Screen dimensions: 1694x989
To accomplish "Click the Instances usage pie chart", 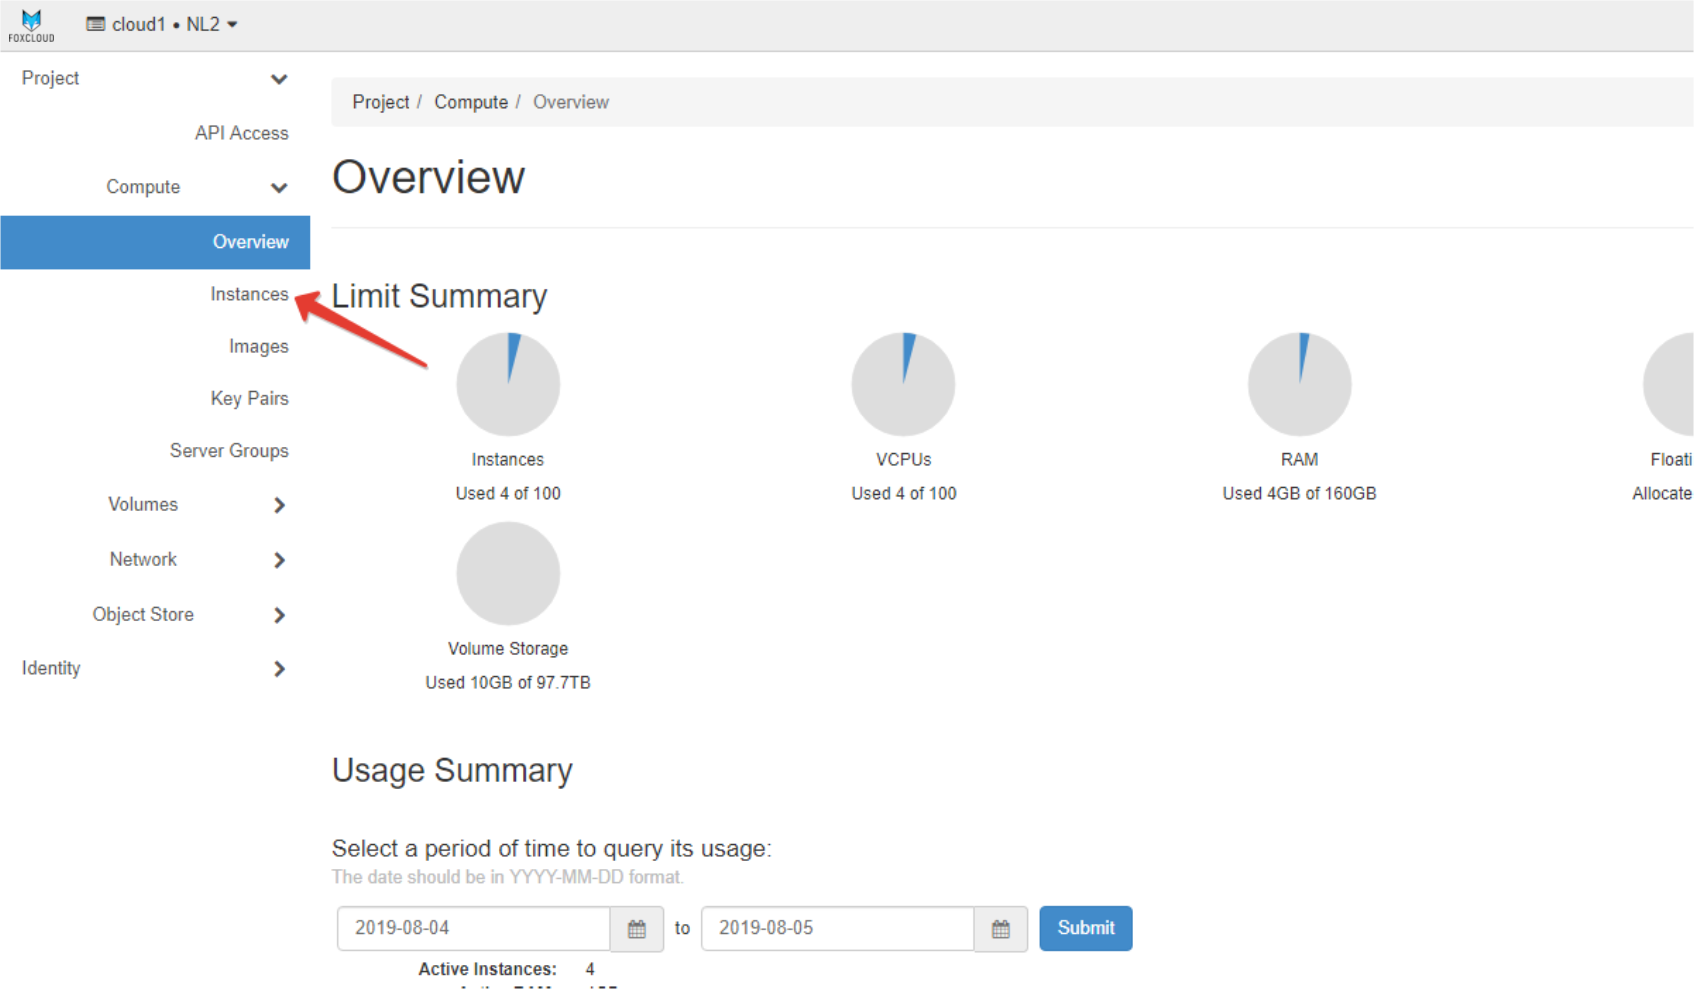I will point(508,385).
